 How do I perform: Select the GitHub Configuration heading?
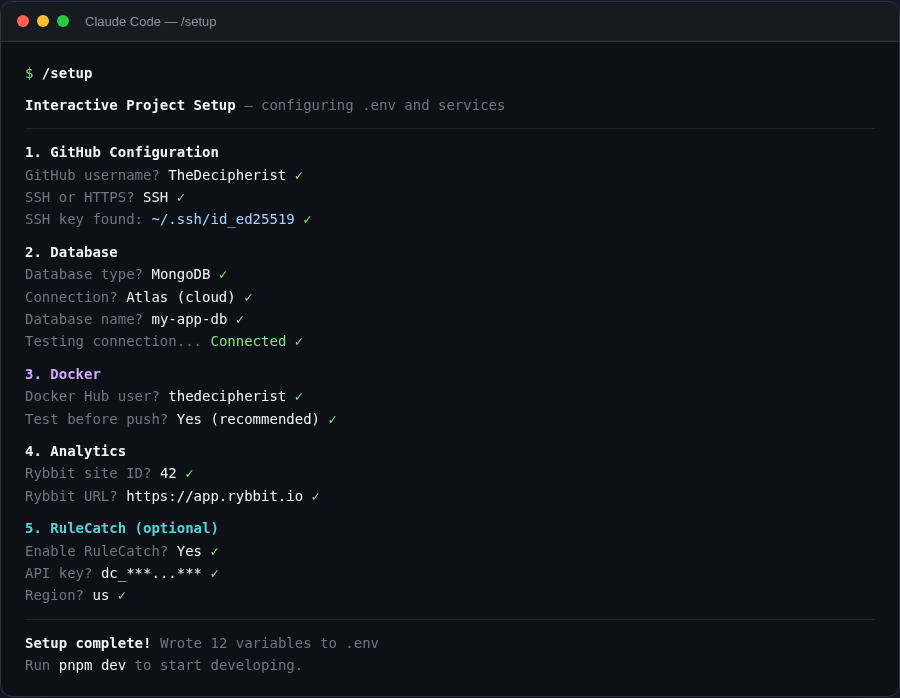tap(121, 152)
